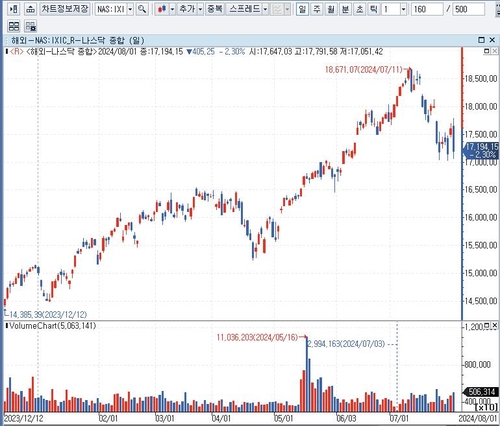Screen dimensions: 500x426
Task: Click the split chart layout icon
Action: point(14,26)
